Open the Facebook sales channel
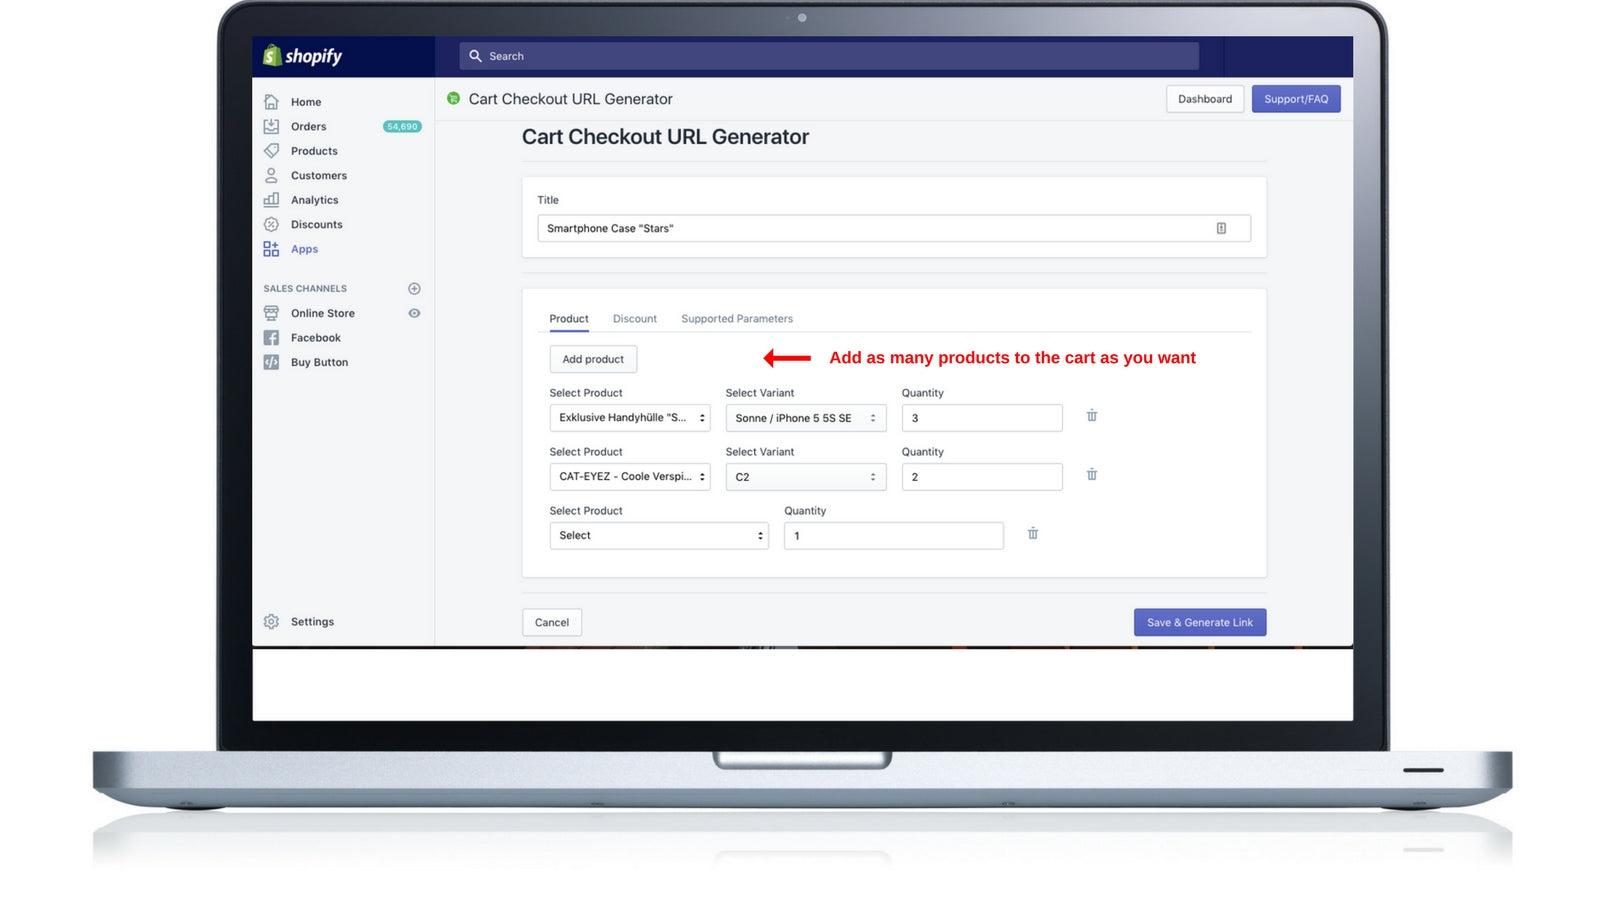This screenshot has height=900, width=1600. (x=315, y=338)
